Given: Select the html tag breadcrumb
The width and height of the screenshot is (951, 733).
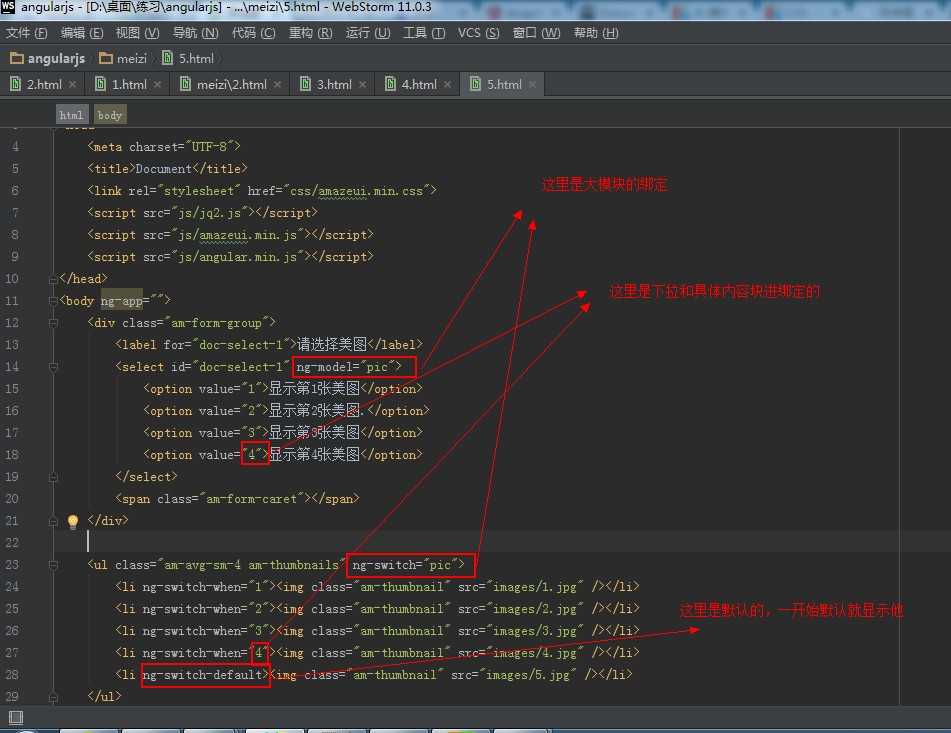Looking at the screenshot, I should (72, 115).
